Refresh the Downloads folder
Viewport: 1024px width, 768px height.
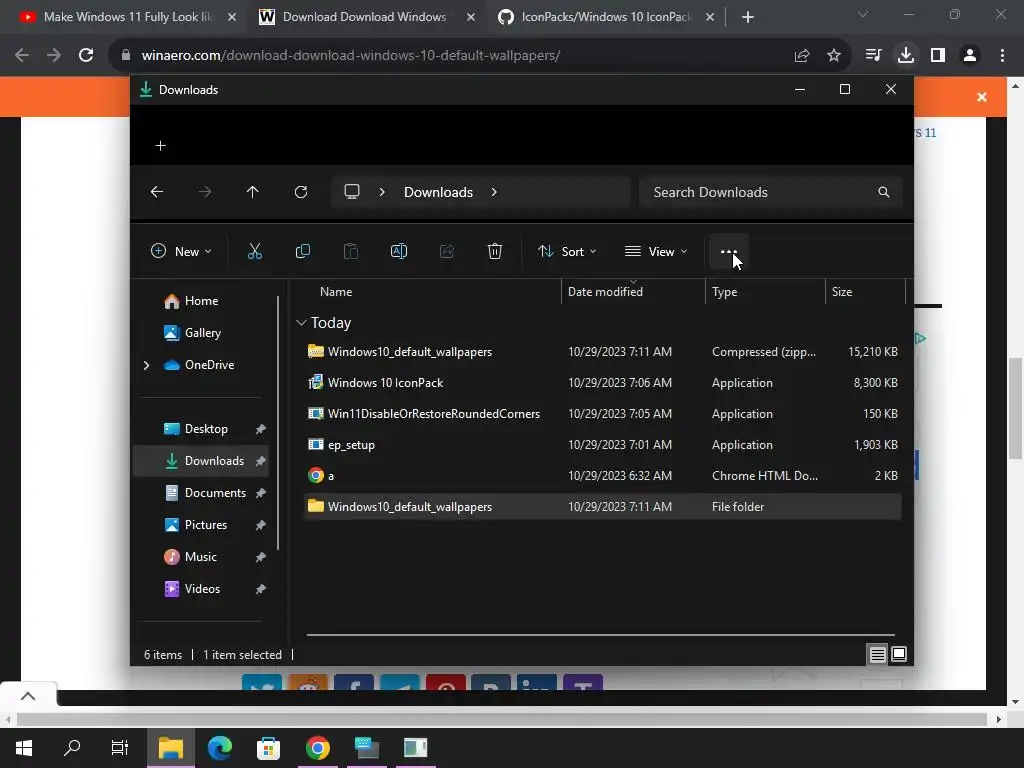tap(300, 192)
